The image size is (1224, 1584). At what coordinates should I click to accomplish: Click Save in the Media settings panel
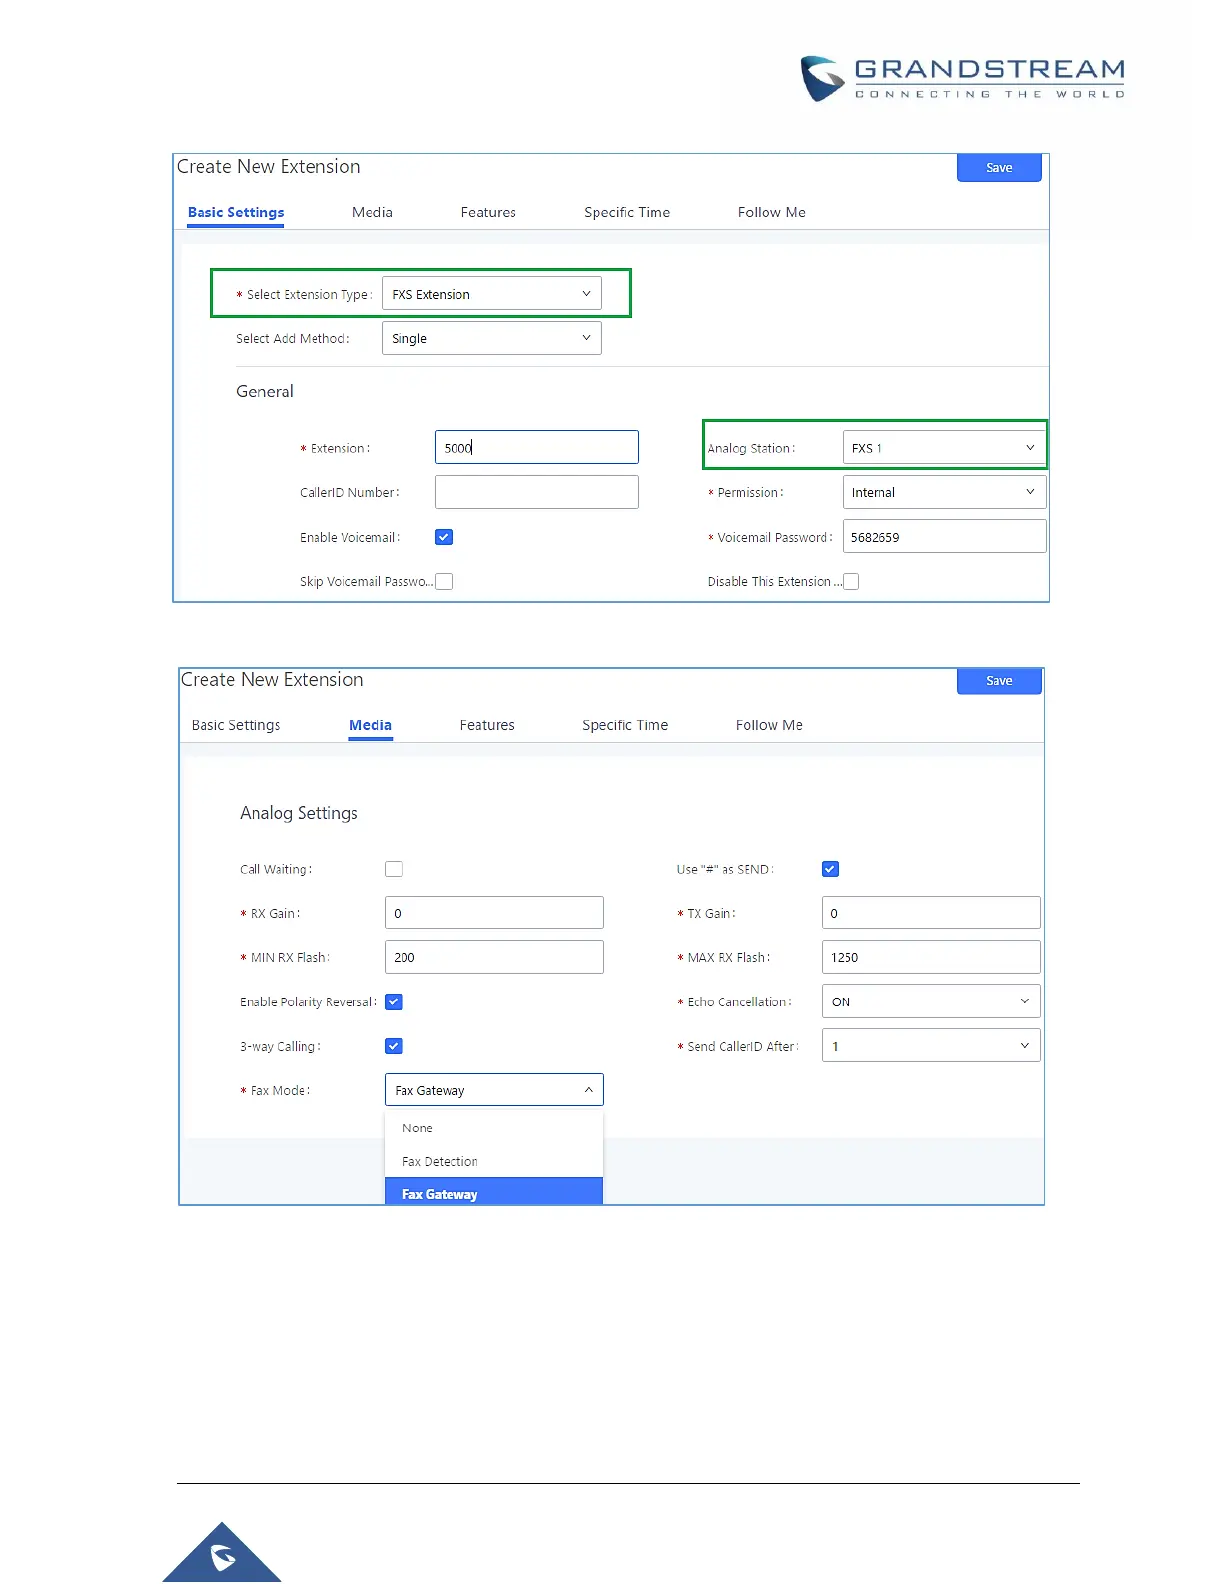[x=999, y=681]
